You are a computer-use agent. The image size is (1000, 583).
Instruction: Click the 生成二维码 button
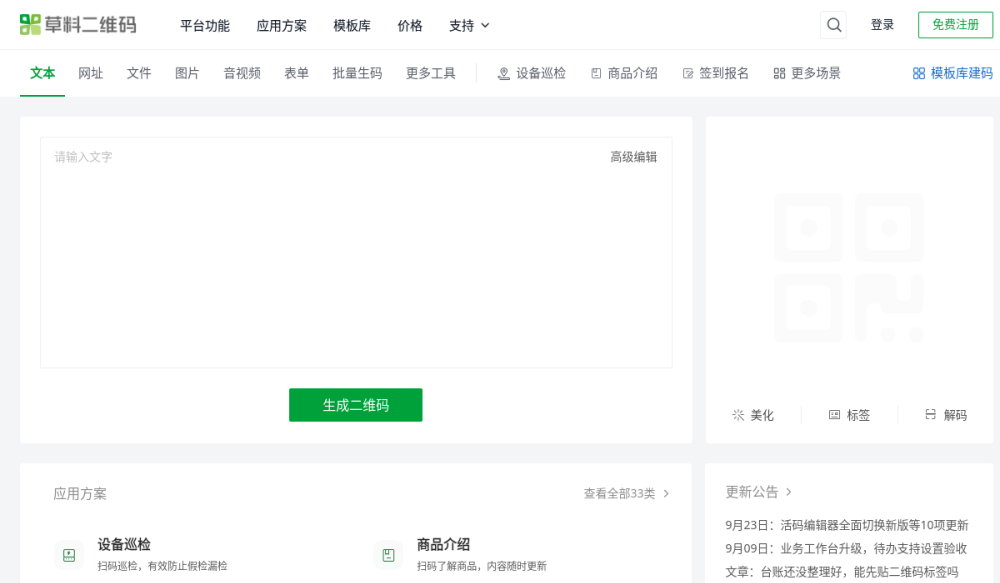356,405
